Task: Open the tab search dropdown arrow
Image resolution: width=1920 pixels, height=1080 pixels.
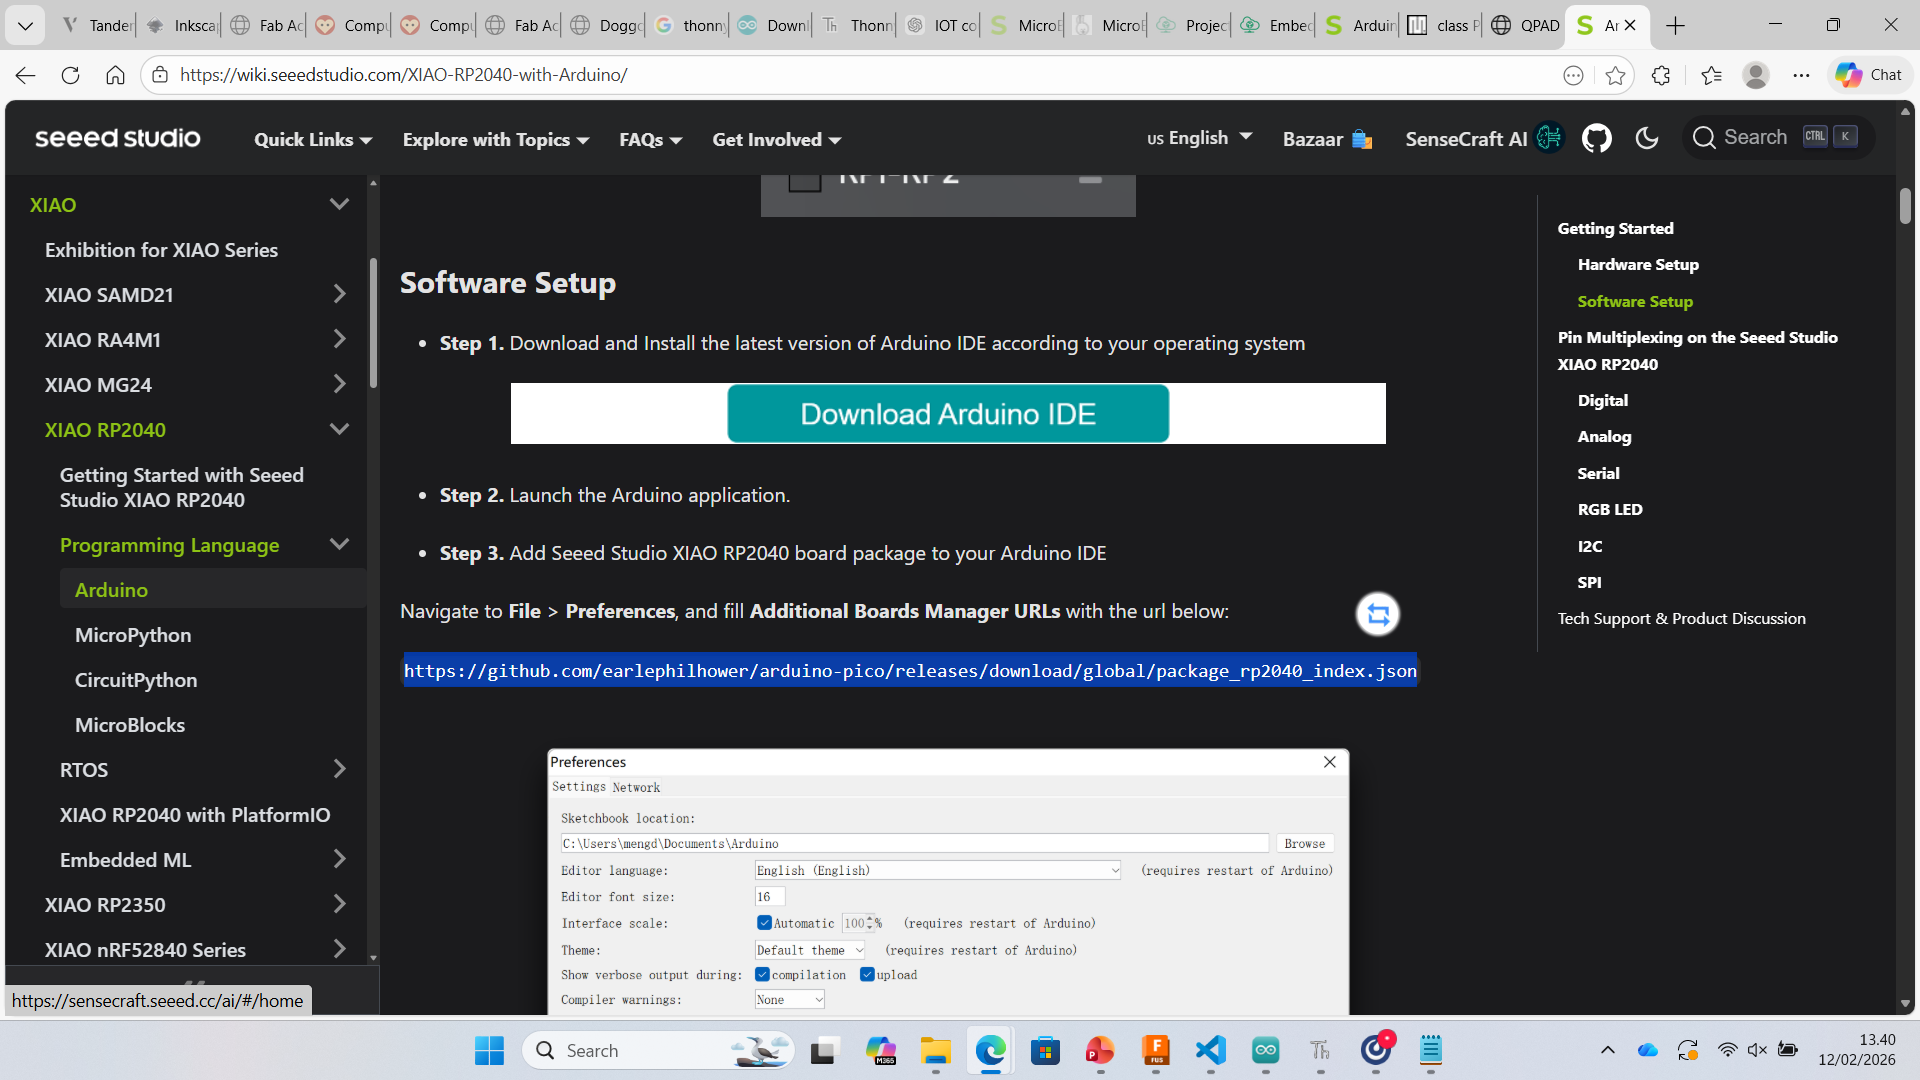Action: coord(25,25)
